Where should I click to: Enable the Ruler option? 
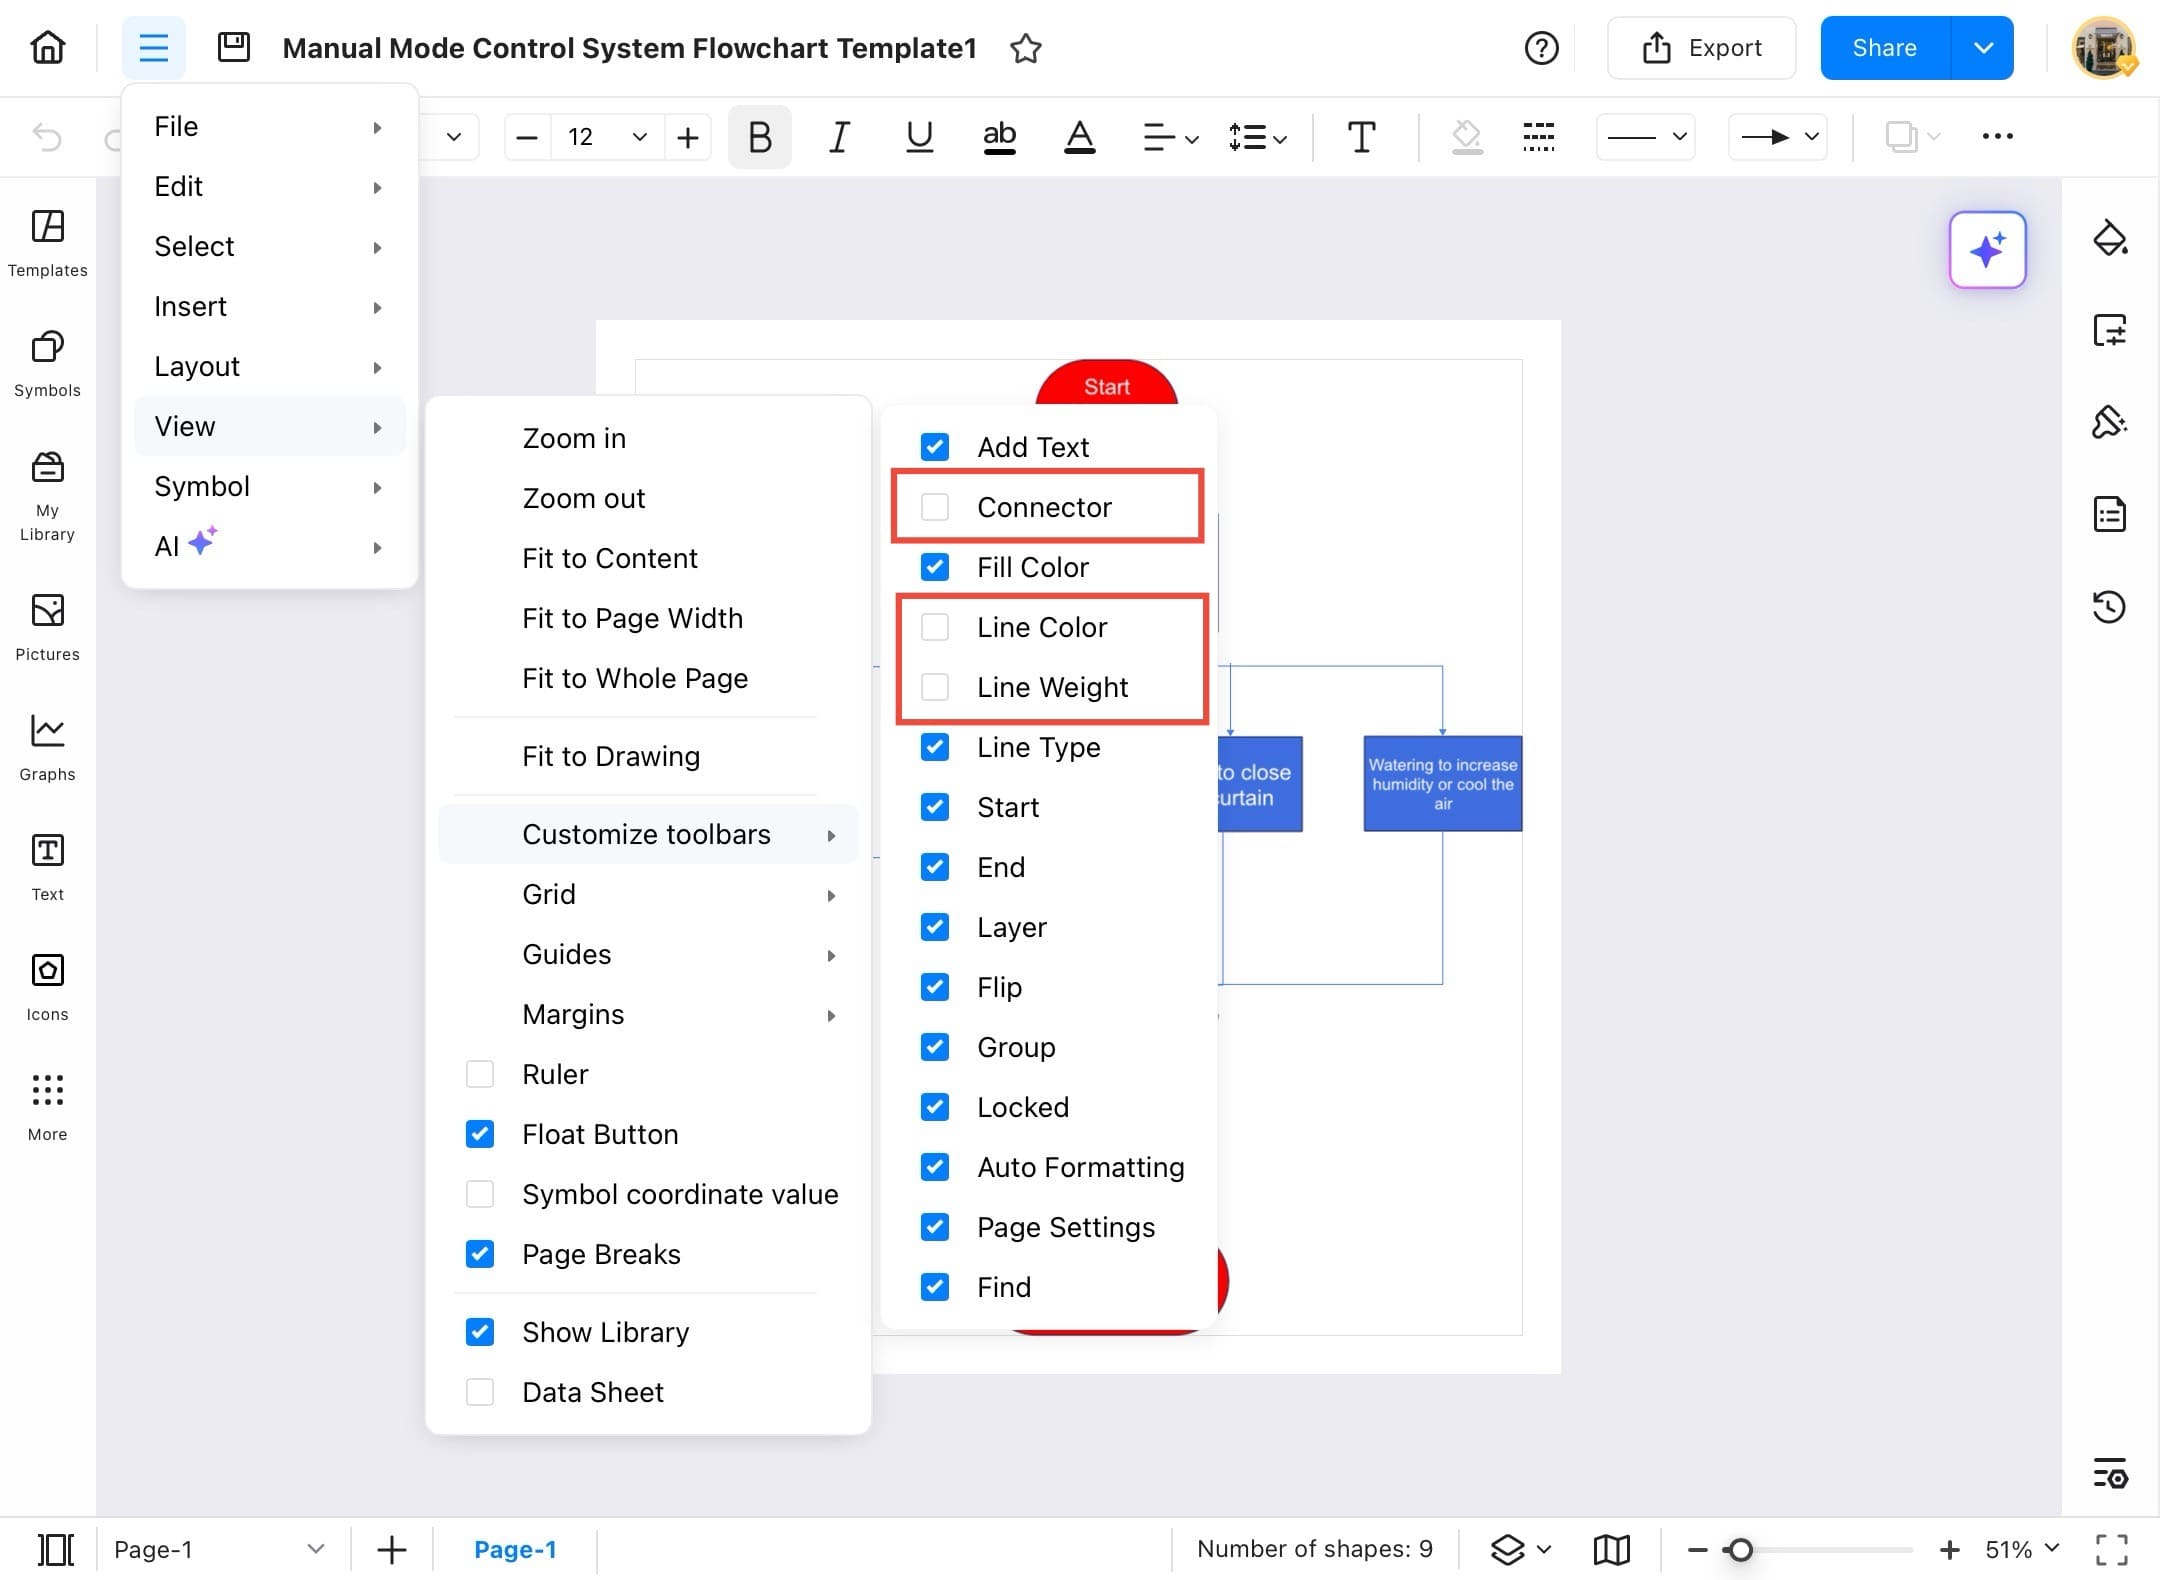coord(480,1073)
